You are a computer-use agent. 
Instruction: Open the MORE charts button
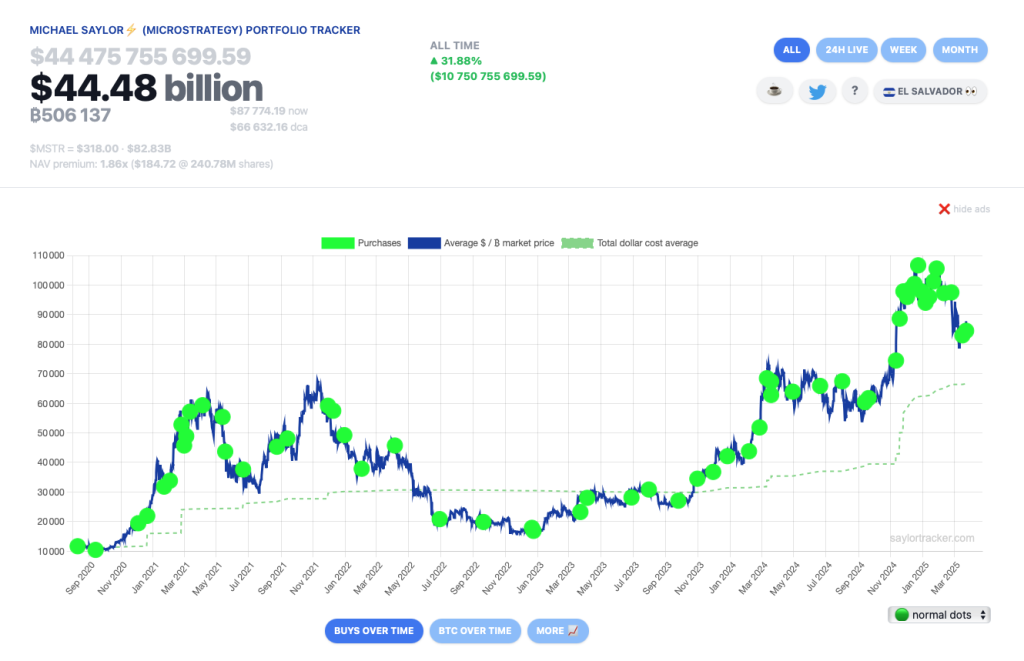[x=558, y=631]
